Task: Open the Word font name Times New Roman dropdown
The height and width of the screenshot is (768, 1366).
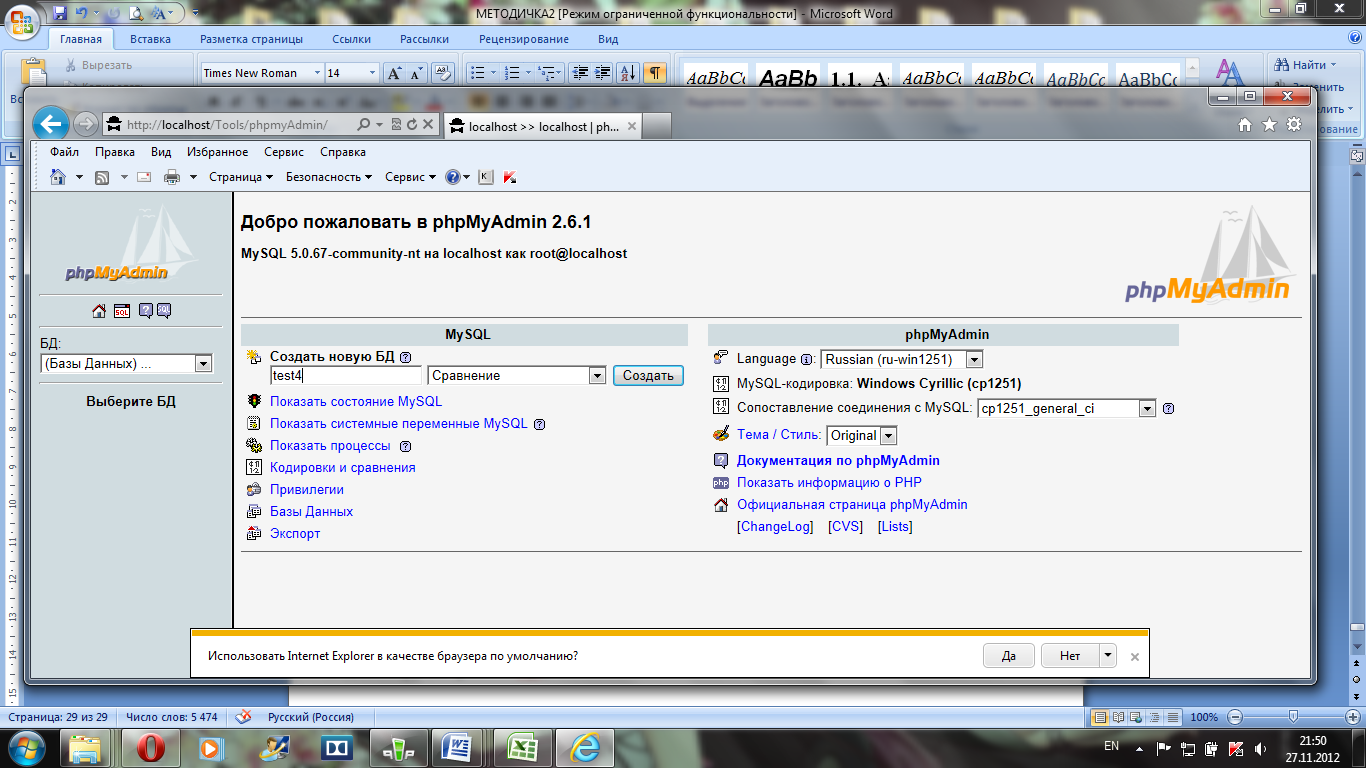Action: [318, 73]
